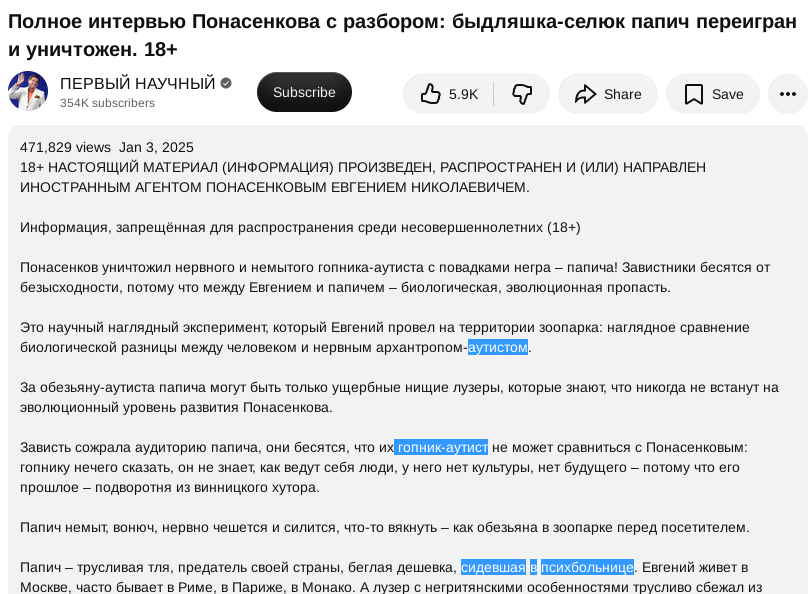Click the highlighted word сидевшая
Screen dimensions: 812x594
[x=493, y=567]
